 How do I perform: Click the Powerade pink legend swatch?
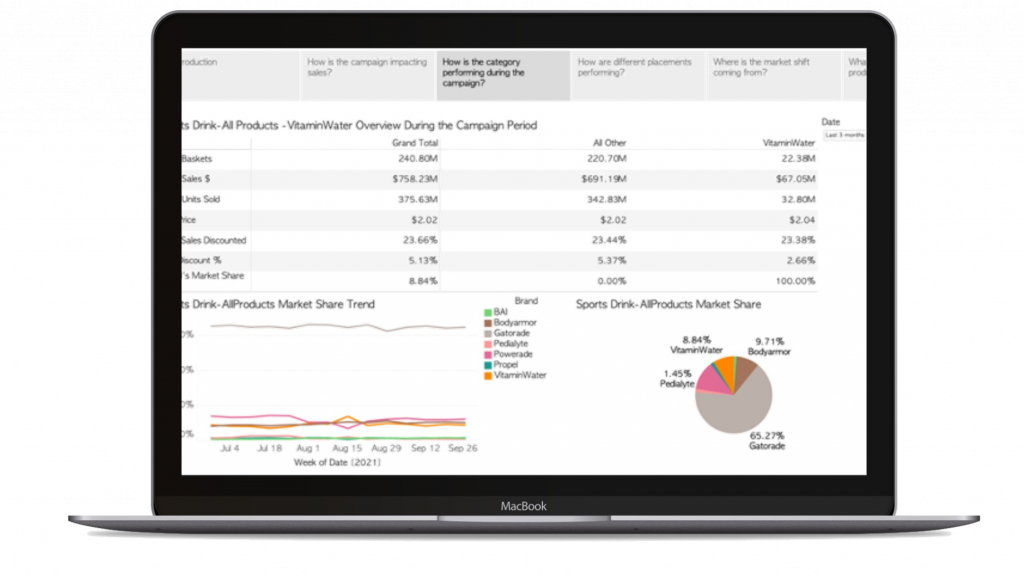coord(488,355)
